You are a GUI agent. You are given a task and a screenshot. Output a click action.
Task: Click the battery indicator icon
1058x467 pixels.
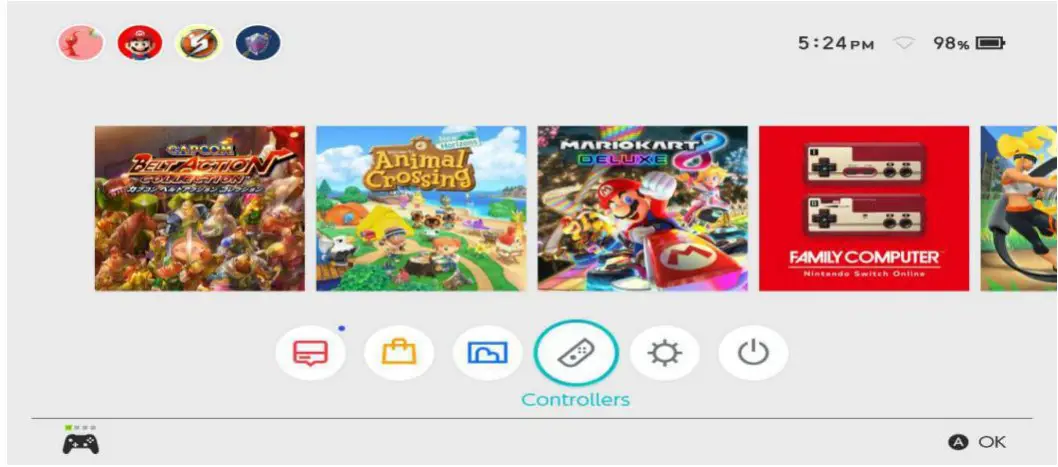pos(991,44)
